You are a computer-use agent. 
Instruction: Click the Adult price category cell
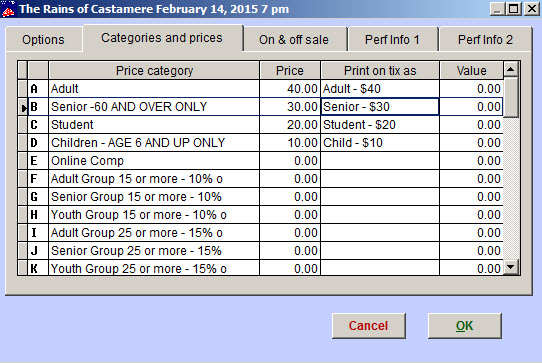(154, 89)
